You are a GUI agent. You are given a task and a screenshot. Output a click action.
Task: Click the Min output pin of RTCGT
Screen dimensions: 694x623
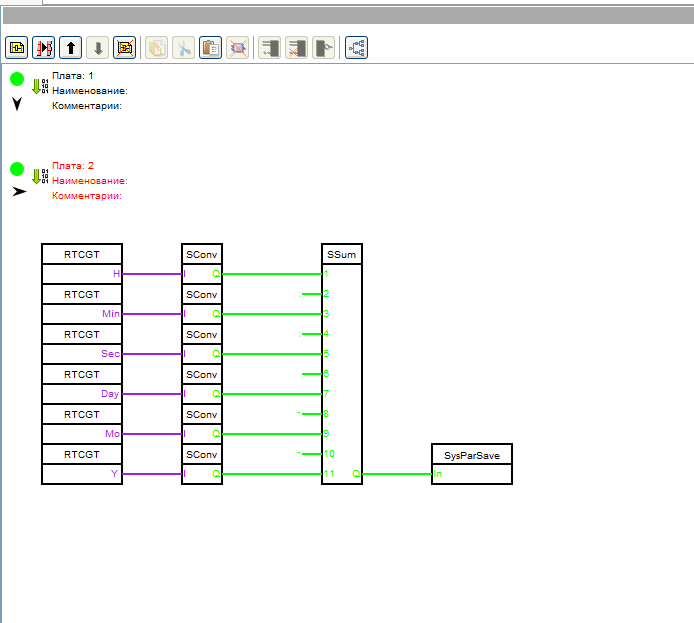point(111,314)
